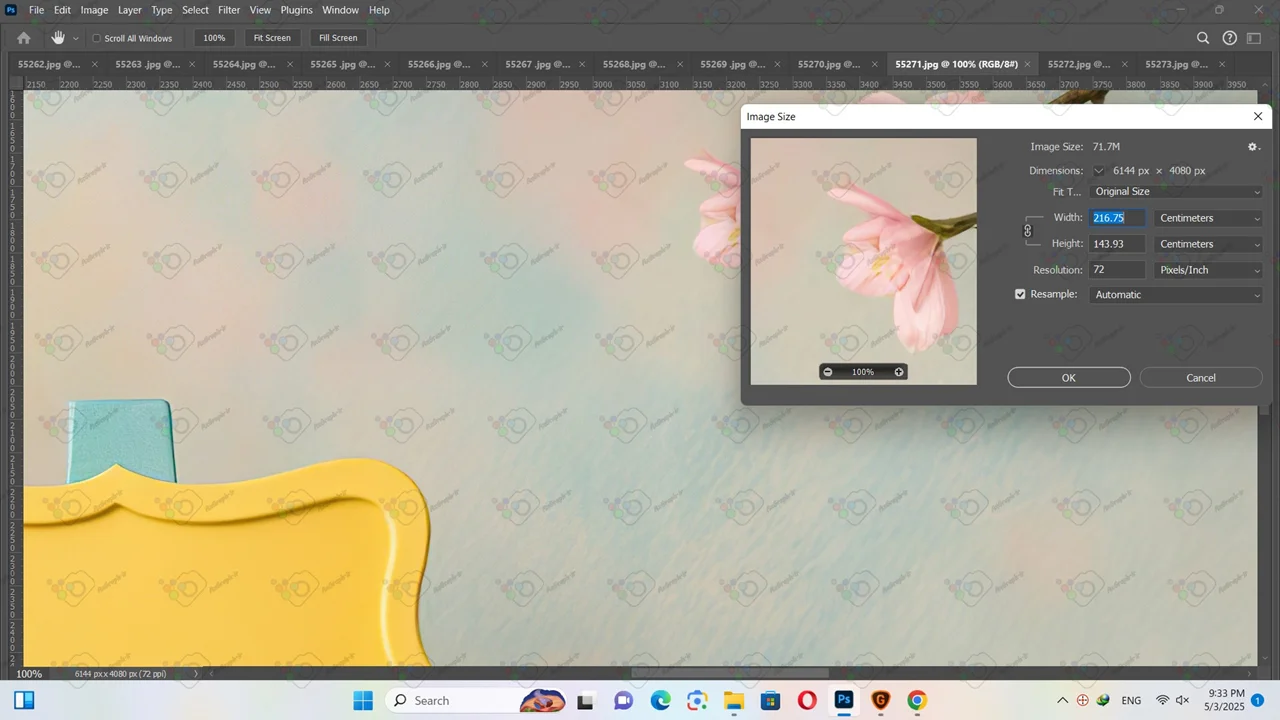
Task: Open the Discover help icon
Action: pyautogui.click(x=1230, y=38)
